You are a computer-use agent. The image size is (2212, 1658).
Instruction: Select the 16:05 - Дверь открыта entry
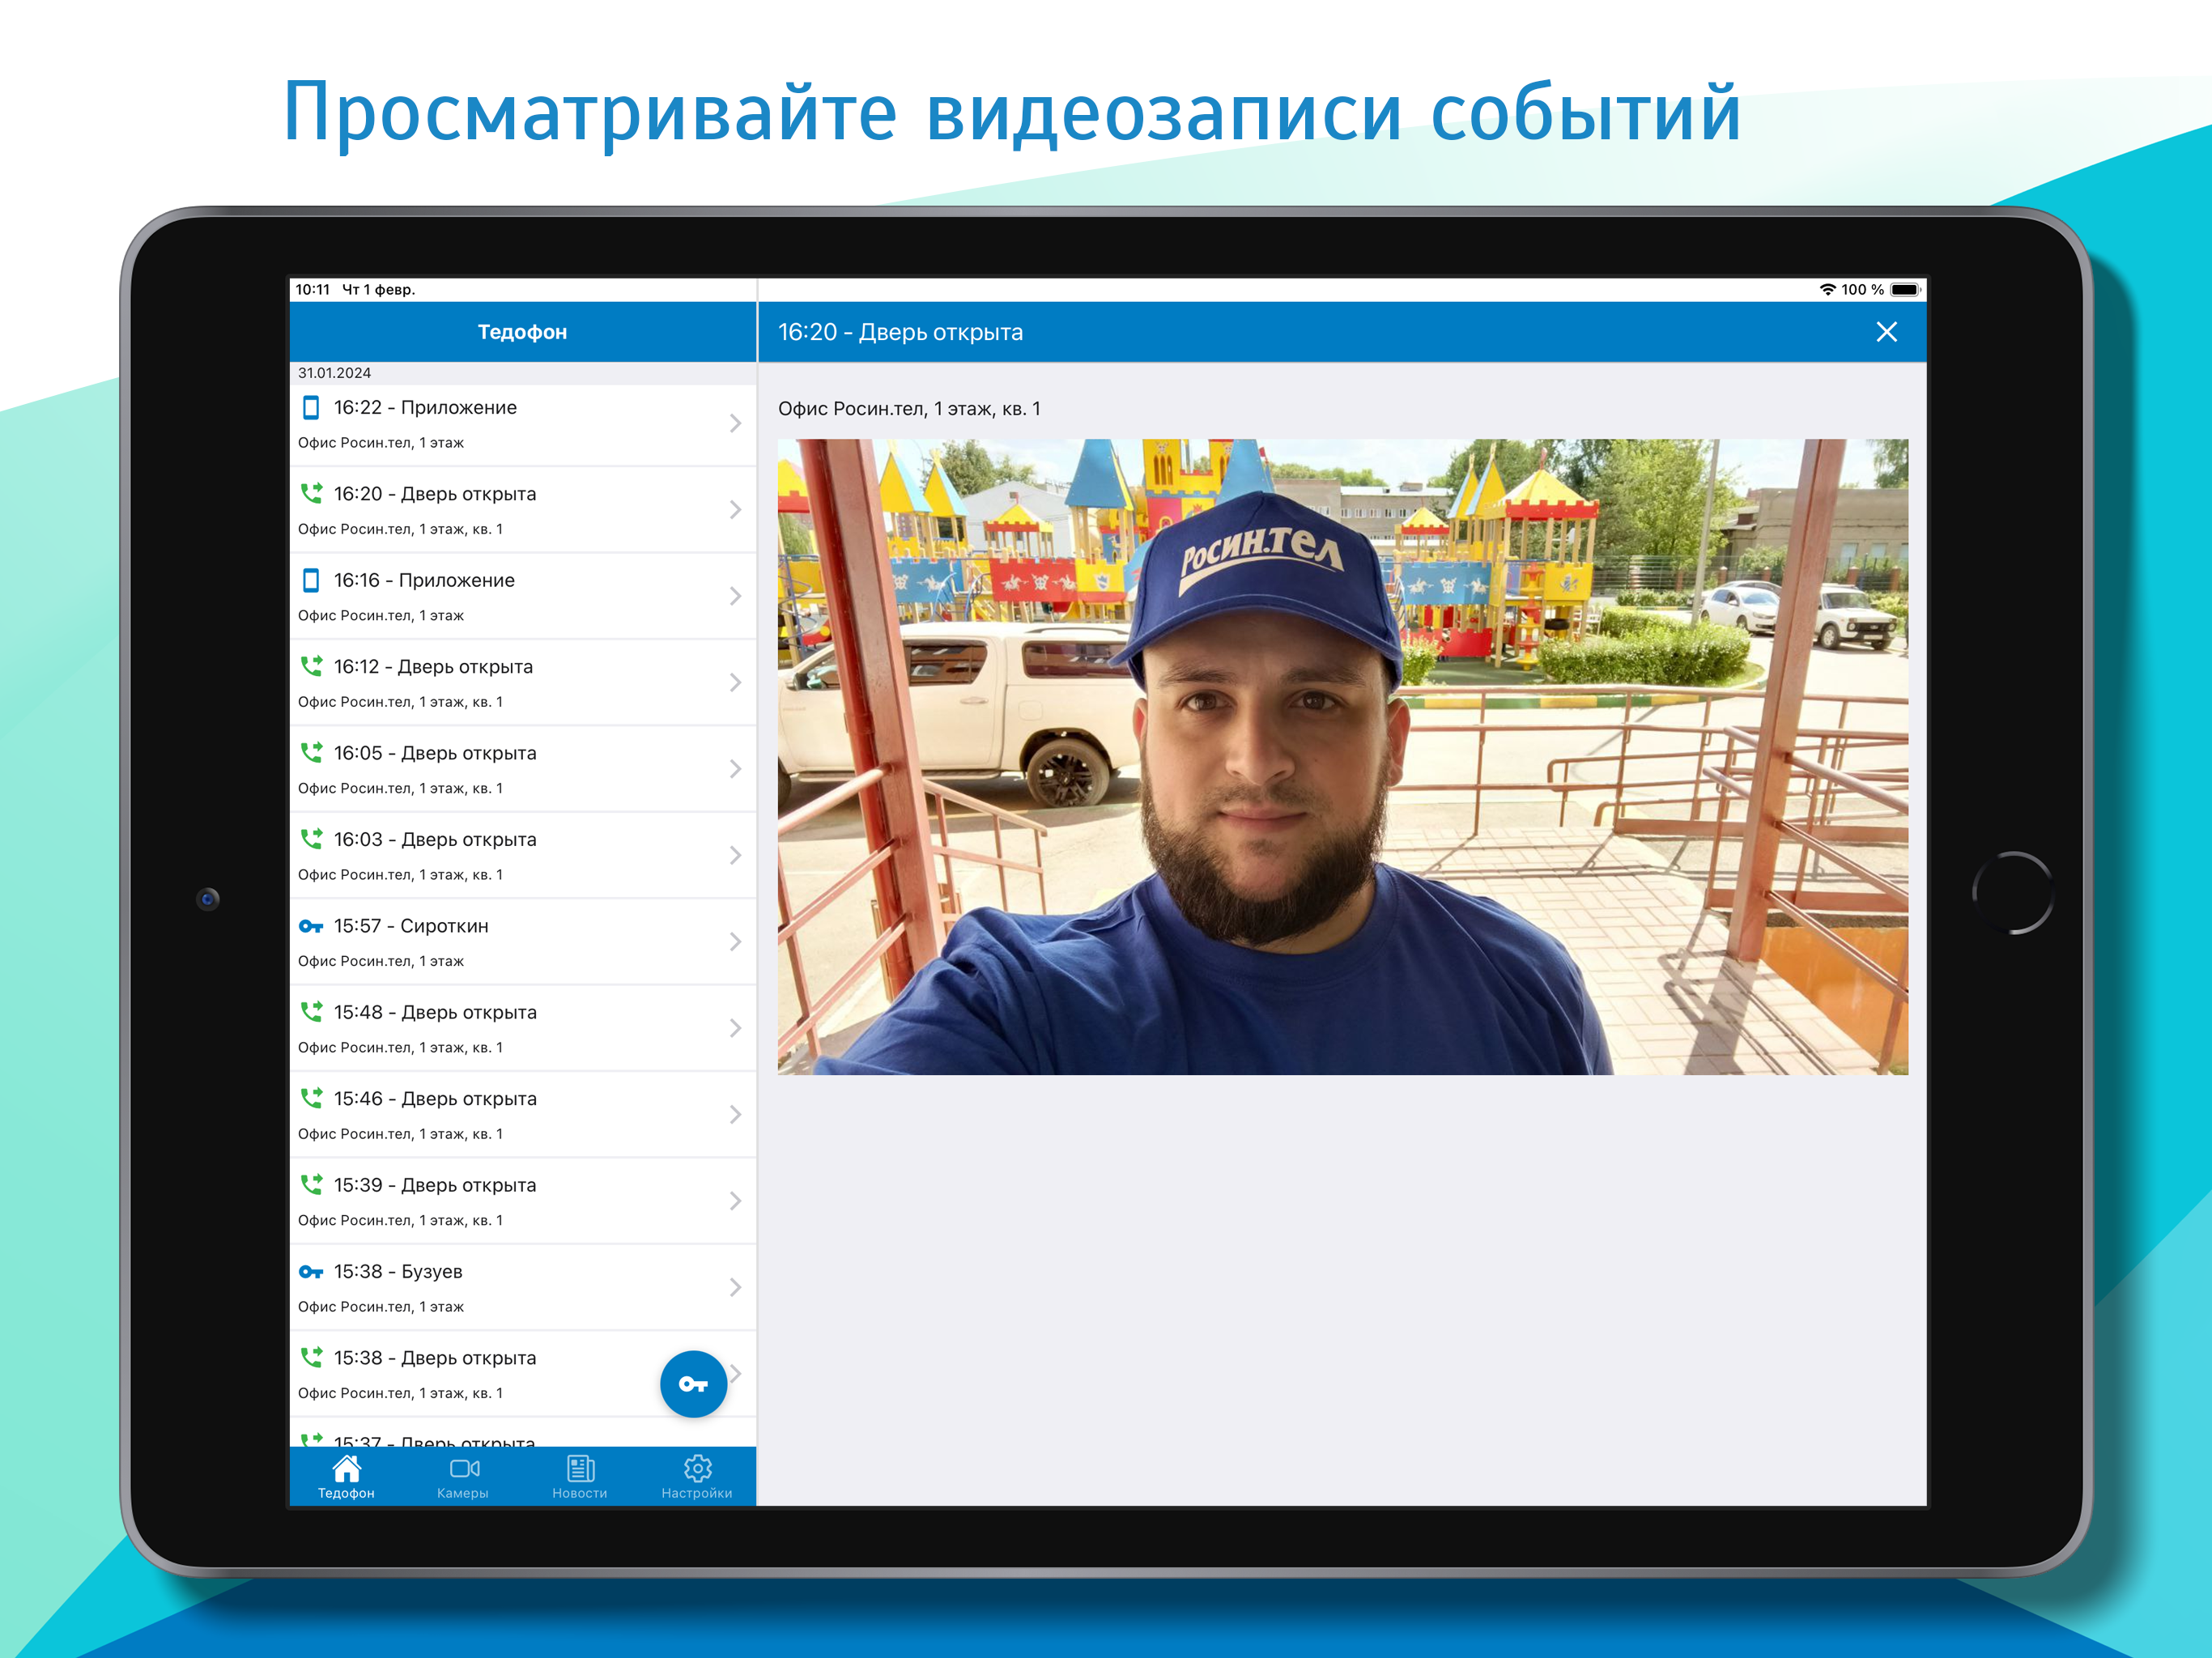coord(522,769)
